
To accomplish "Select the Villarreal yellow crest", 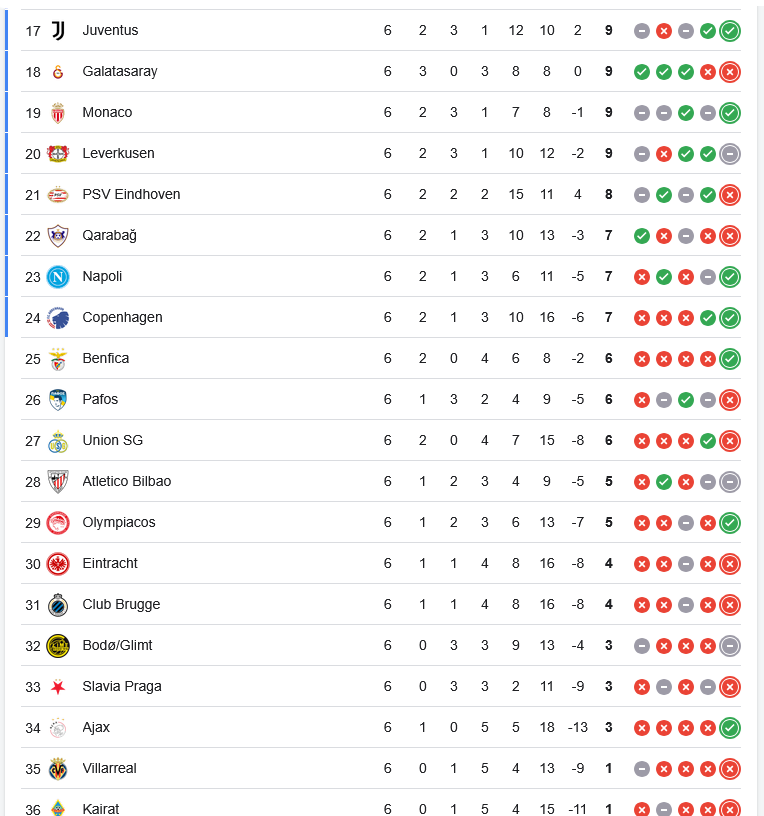I will (58, 769).
